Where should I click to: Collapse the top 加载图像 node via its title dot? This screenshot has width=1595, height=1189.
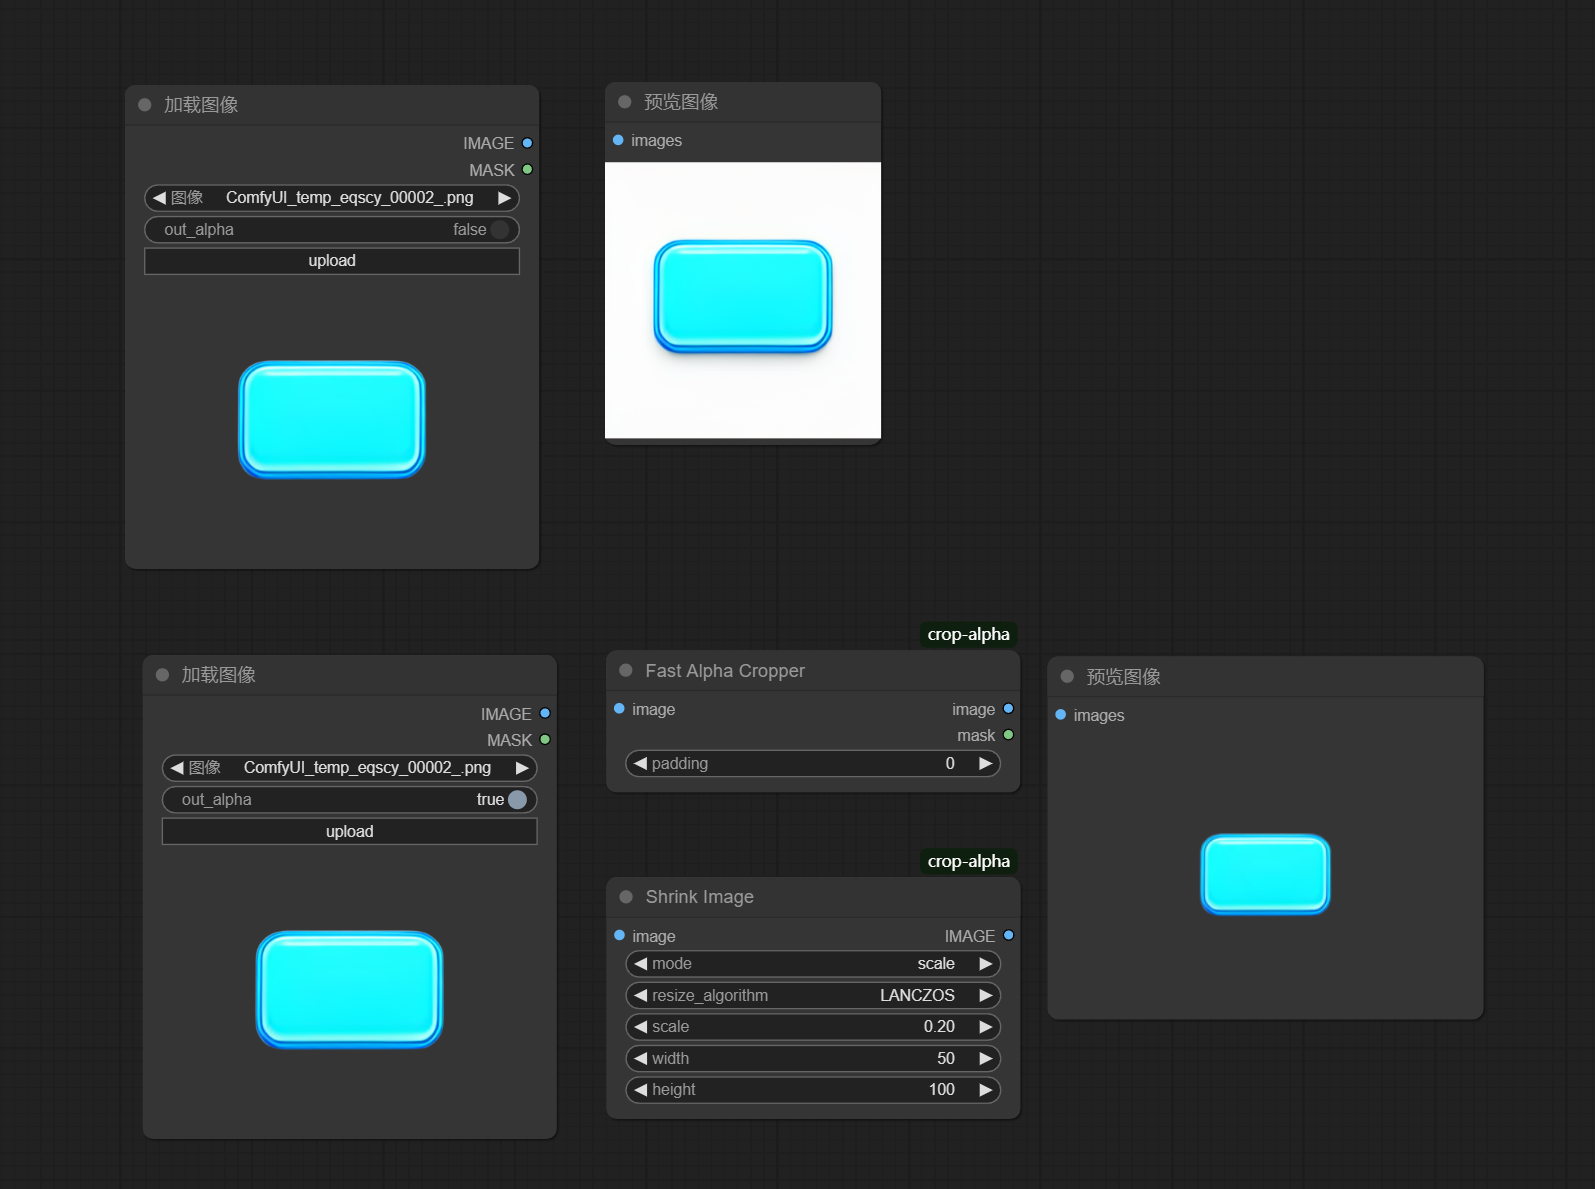(145, 105)
